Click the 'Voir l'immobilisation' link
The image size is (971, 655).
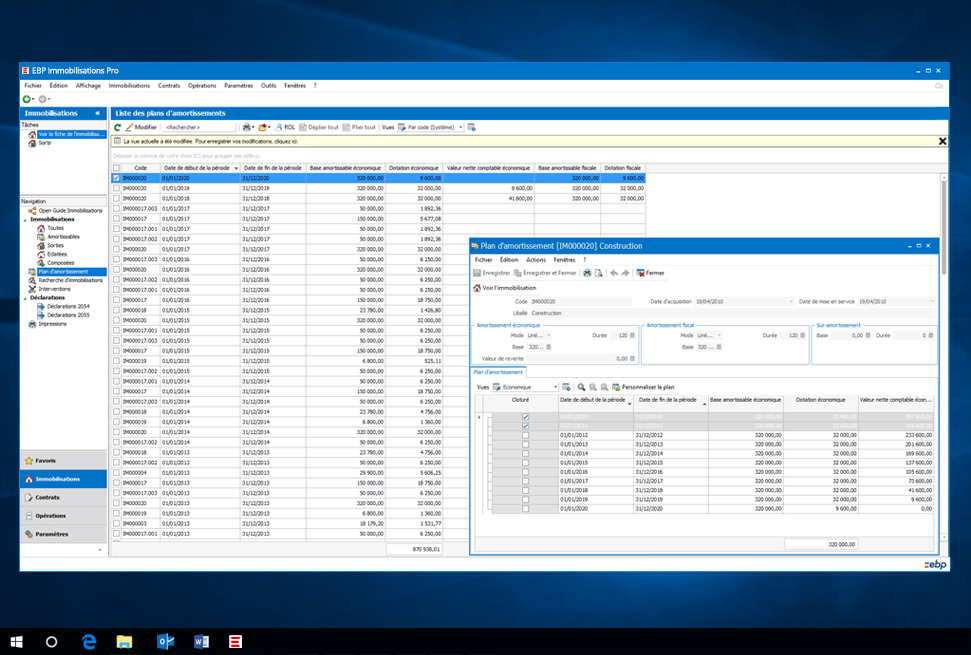pyautogui.click(x=511, y=288)
